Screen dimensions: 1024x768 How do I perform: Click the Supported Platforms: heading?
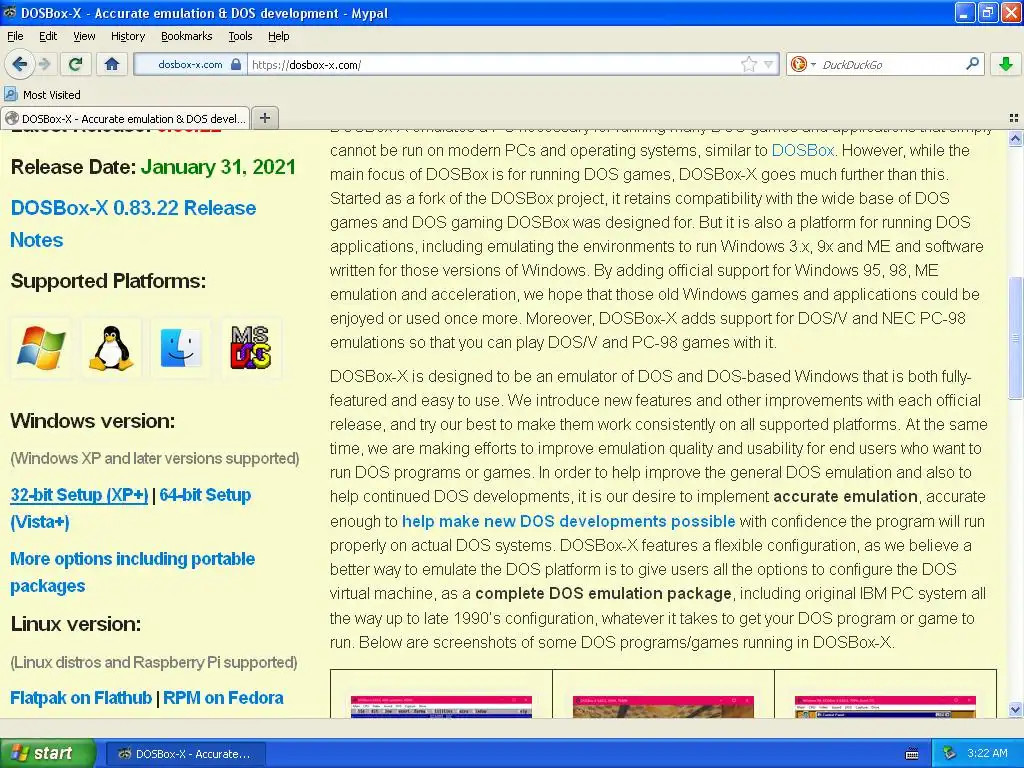108,281
